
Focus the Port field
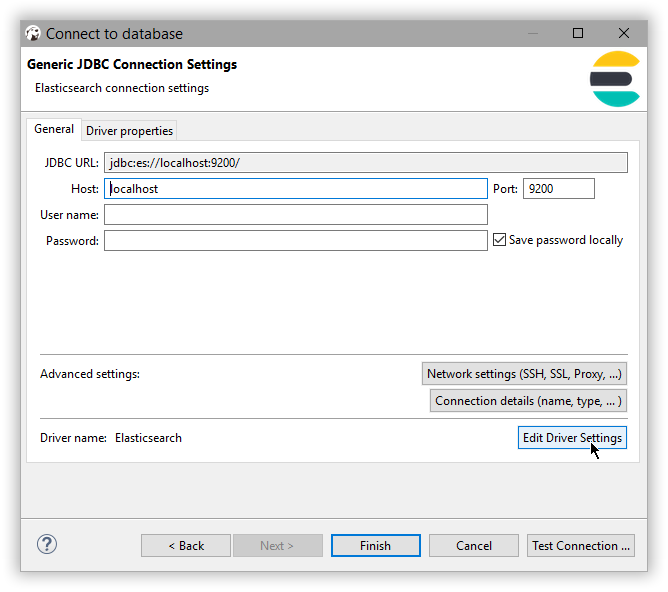(x=558, y=188)
